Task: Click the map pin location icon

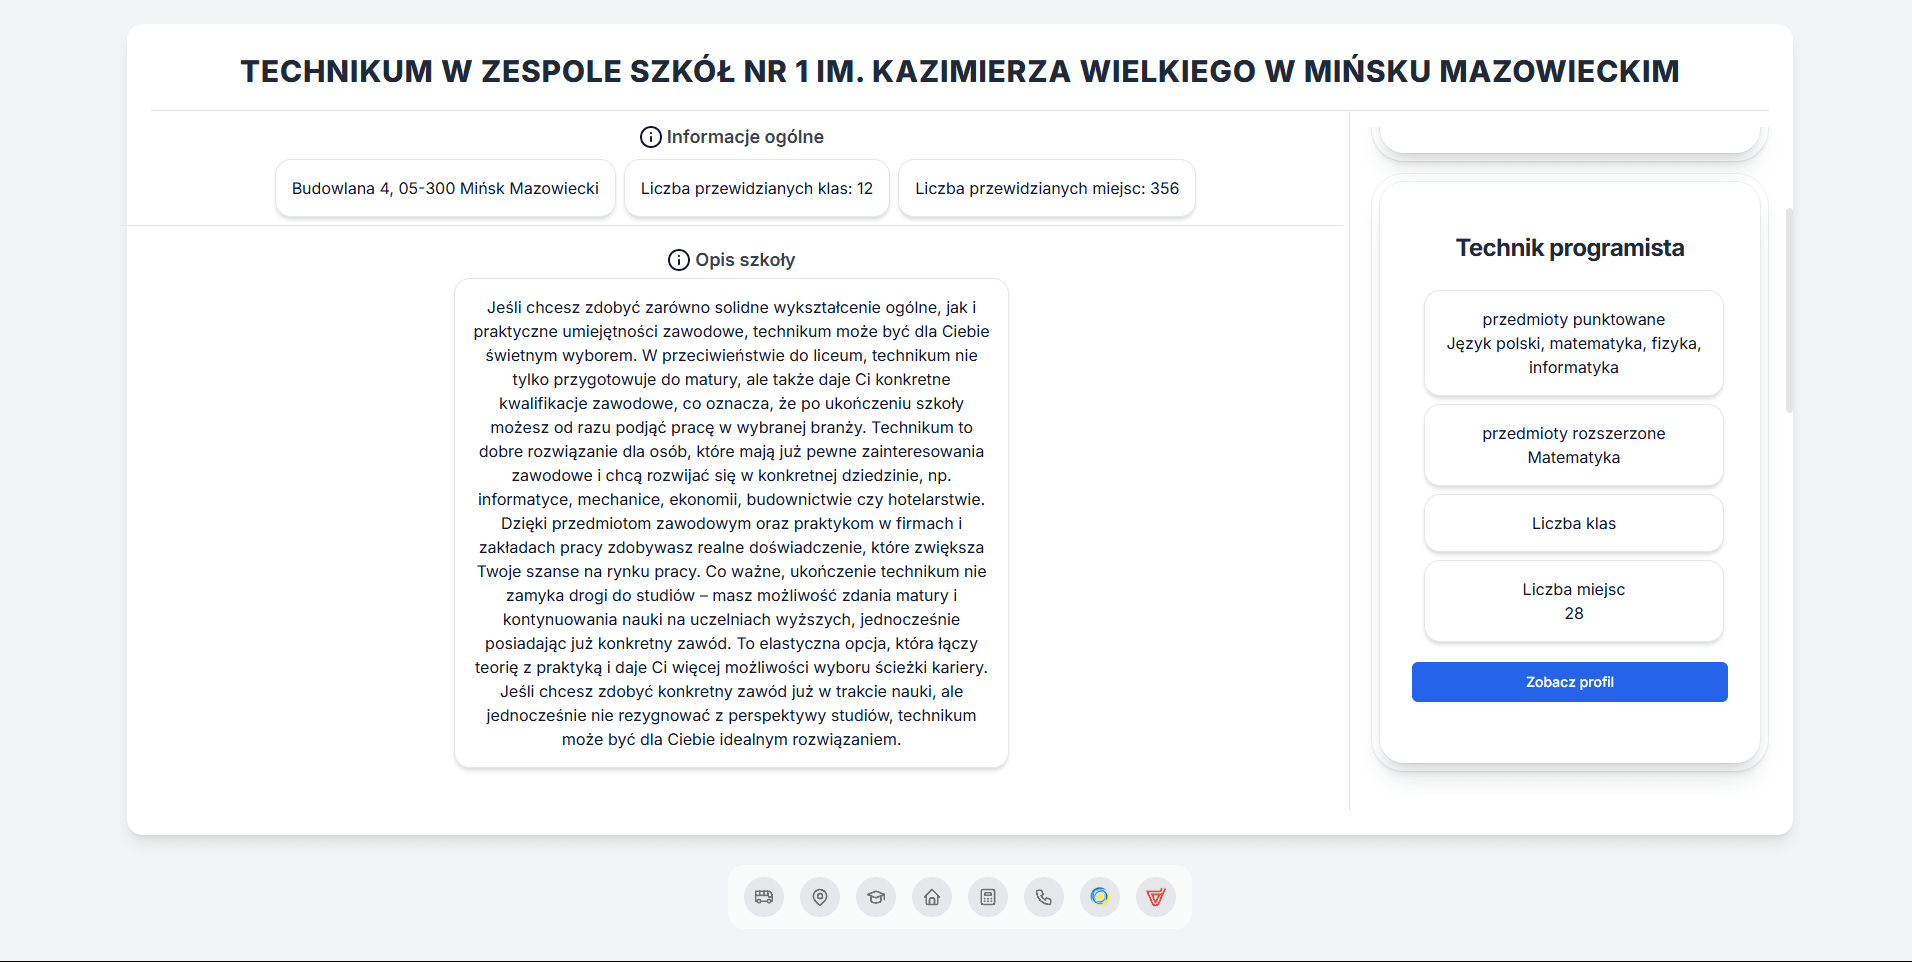Action: (x=820, y=897)
